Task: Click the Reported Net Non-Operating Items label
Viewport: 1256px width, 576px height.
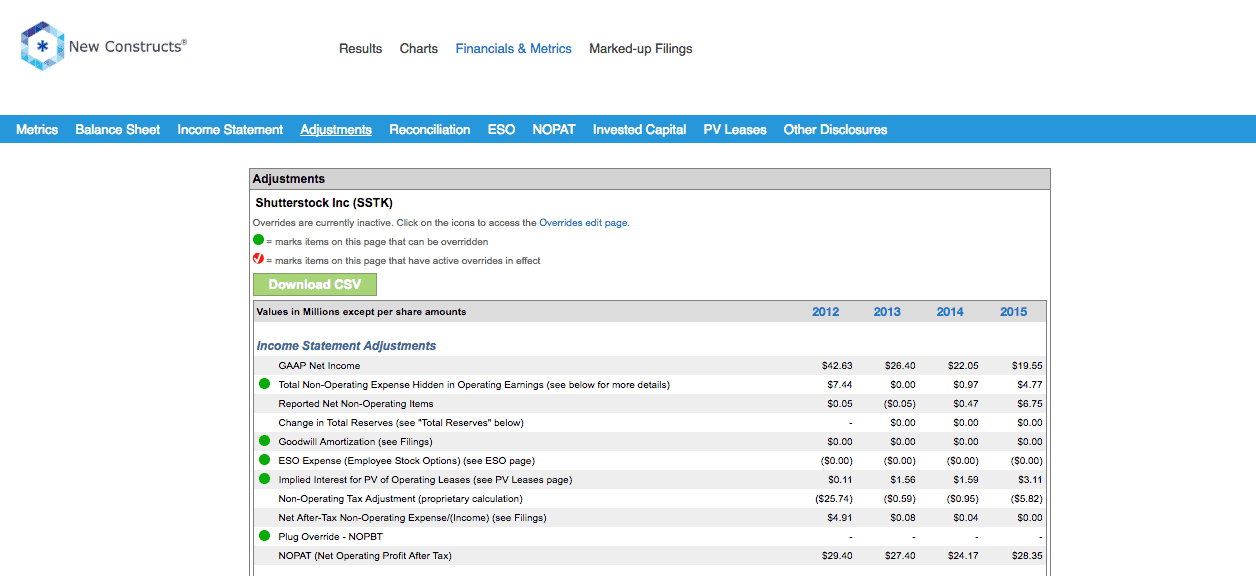Action: pos(356,404)
